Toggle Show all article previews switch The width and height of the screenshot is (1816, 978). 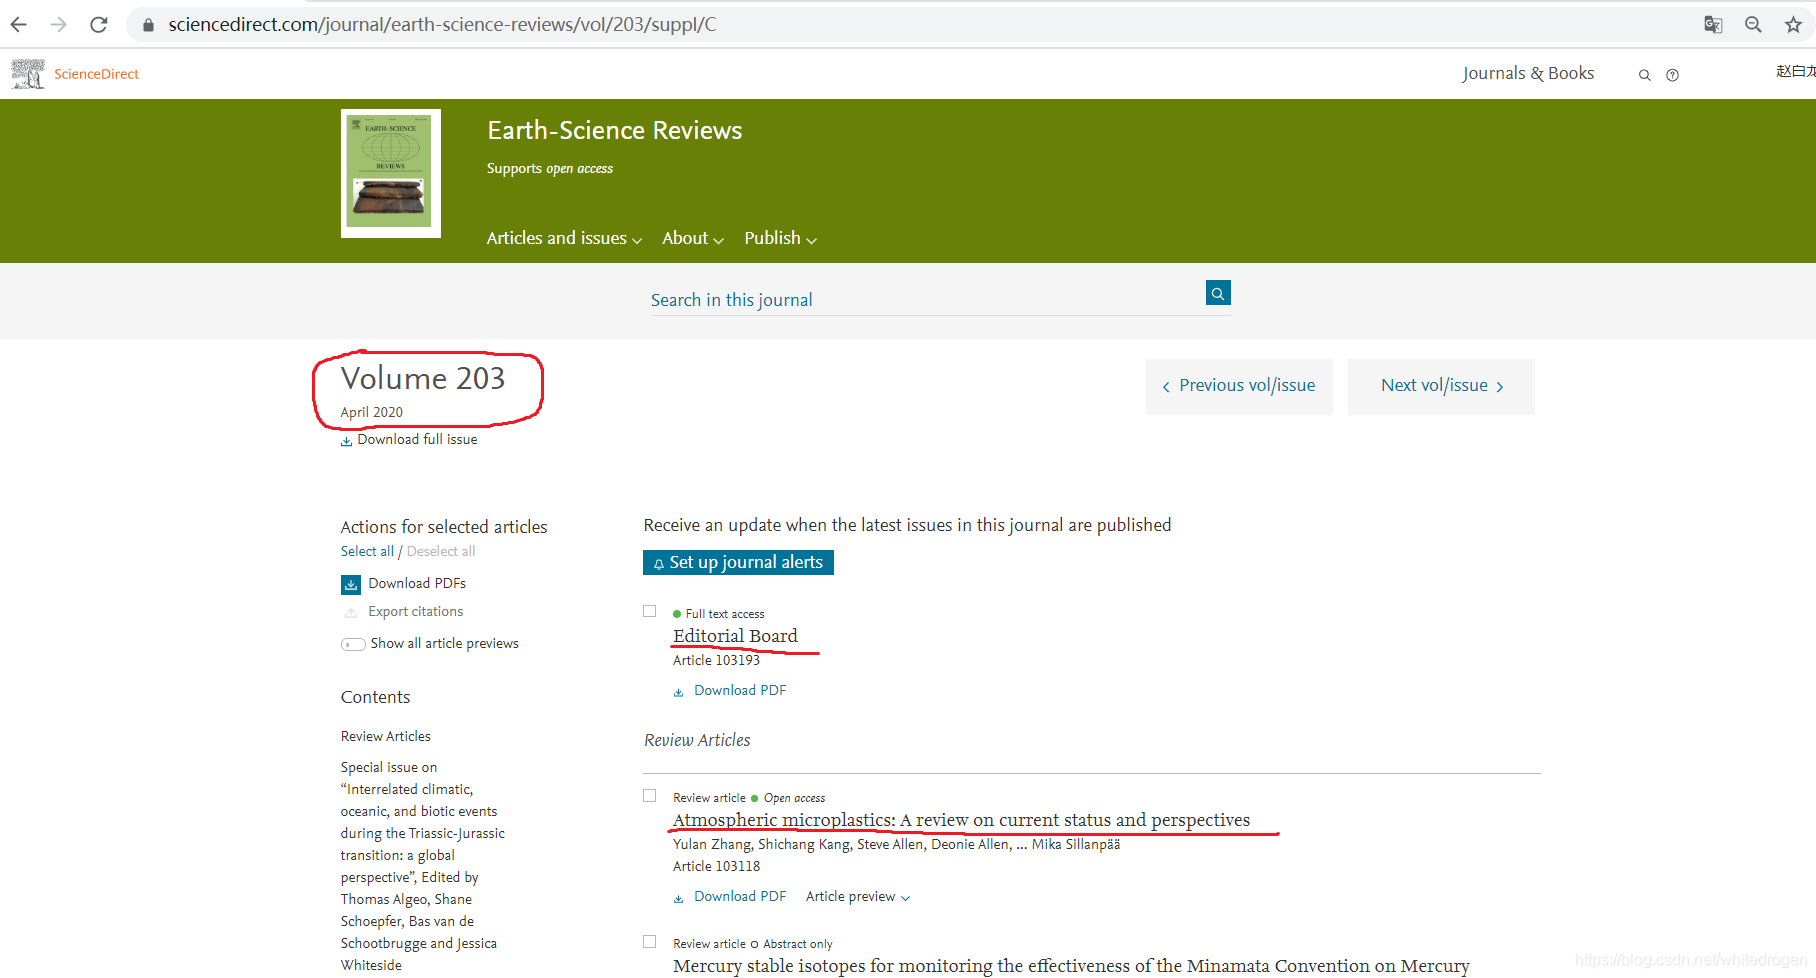point(353,644)
